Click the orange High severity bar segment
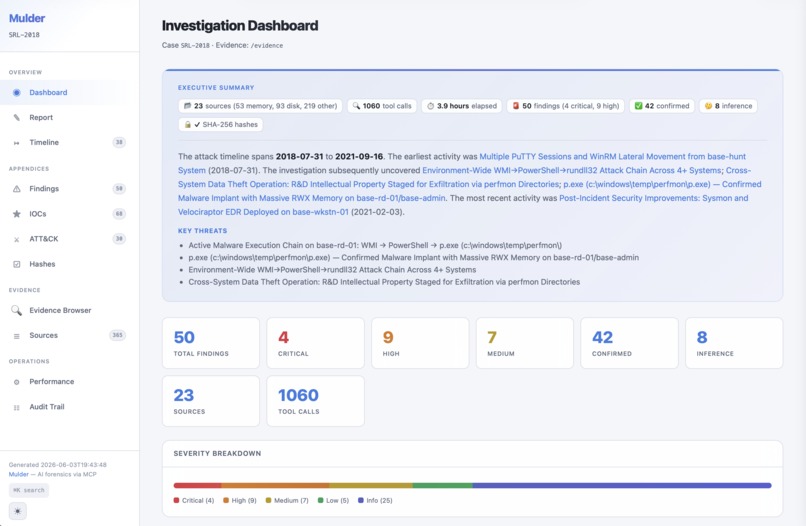 click(x=275, y=485)
